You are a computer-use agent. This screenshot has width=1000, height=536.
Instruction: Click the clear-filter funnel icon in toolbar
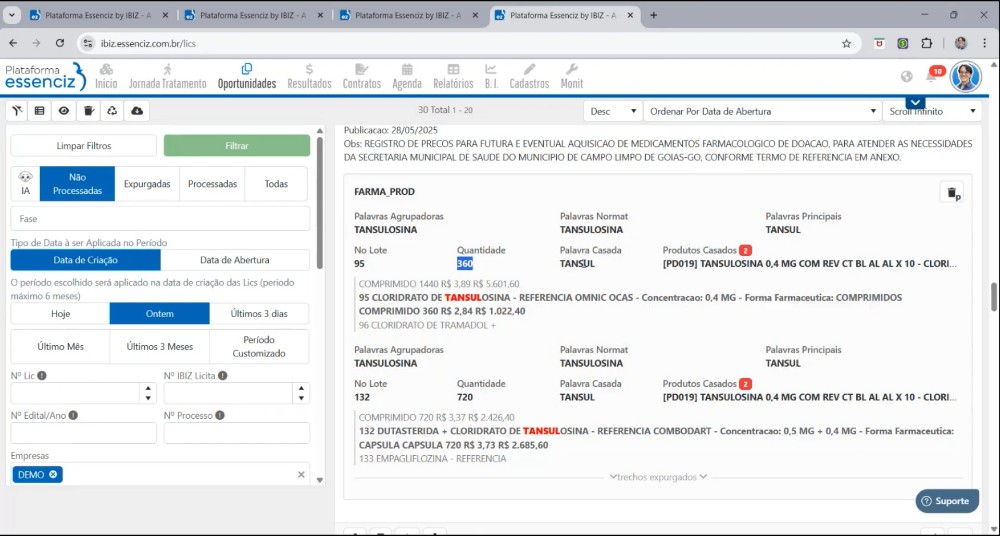(17, 111)
